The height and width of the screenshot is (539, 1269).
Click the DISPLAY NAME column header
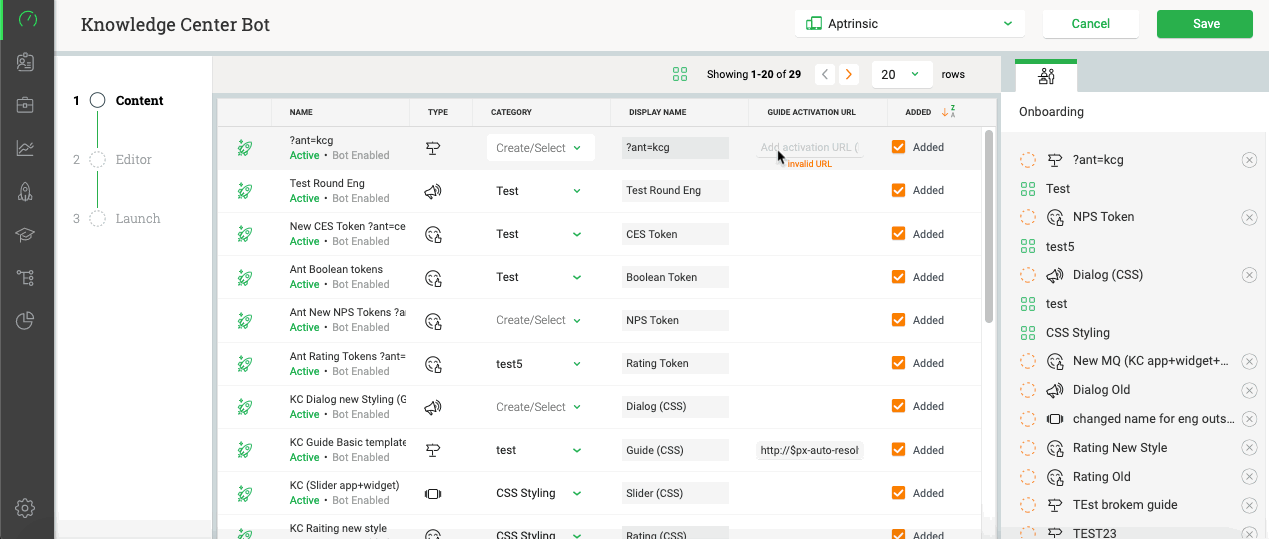click(658, 112)
